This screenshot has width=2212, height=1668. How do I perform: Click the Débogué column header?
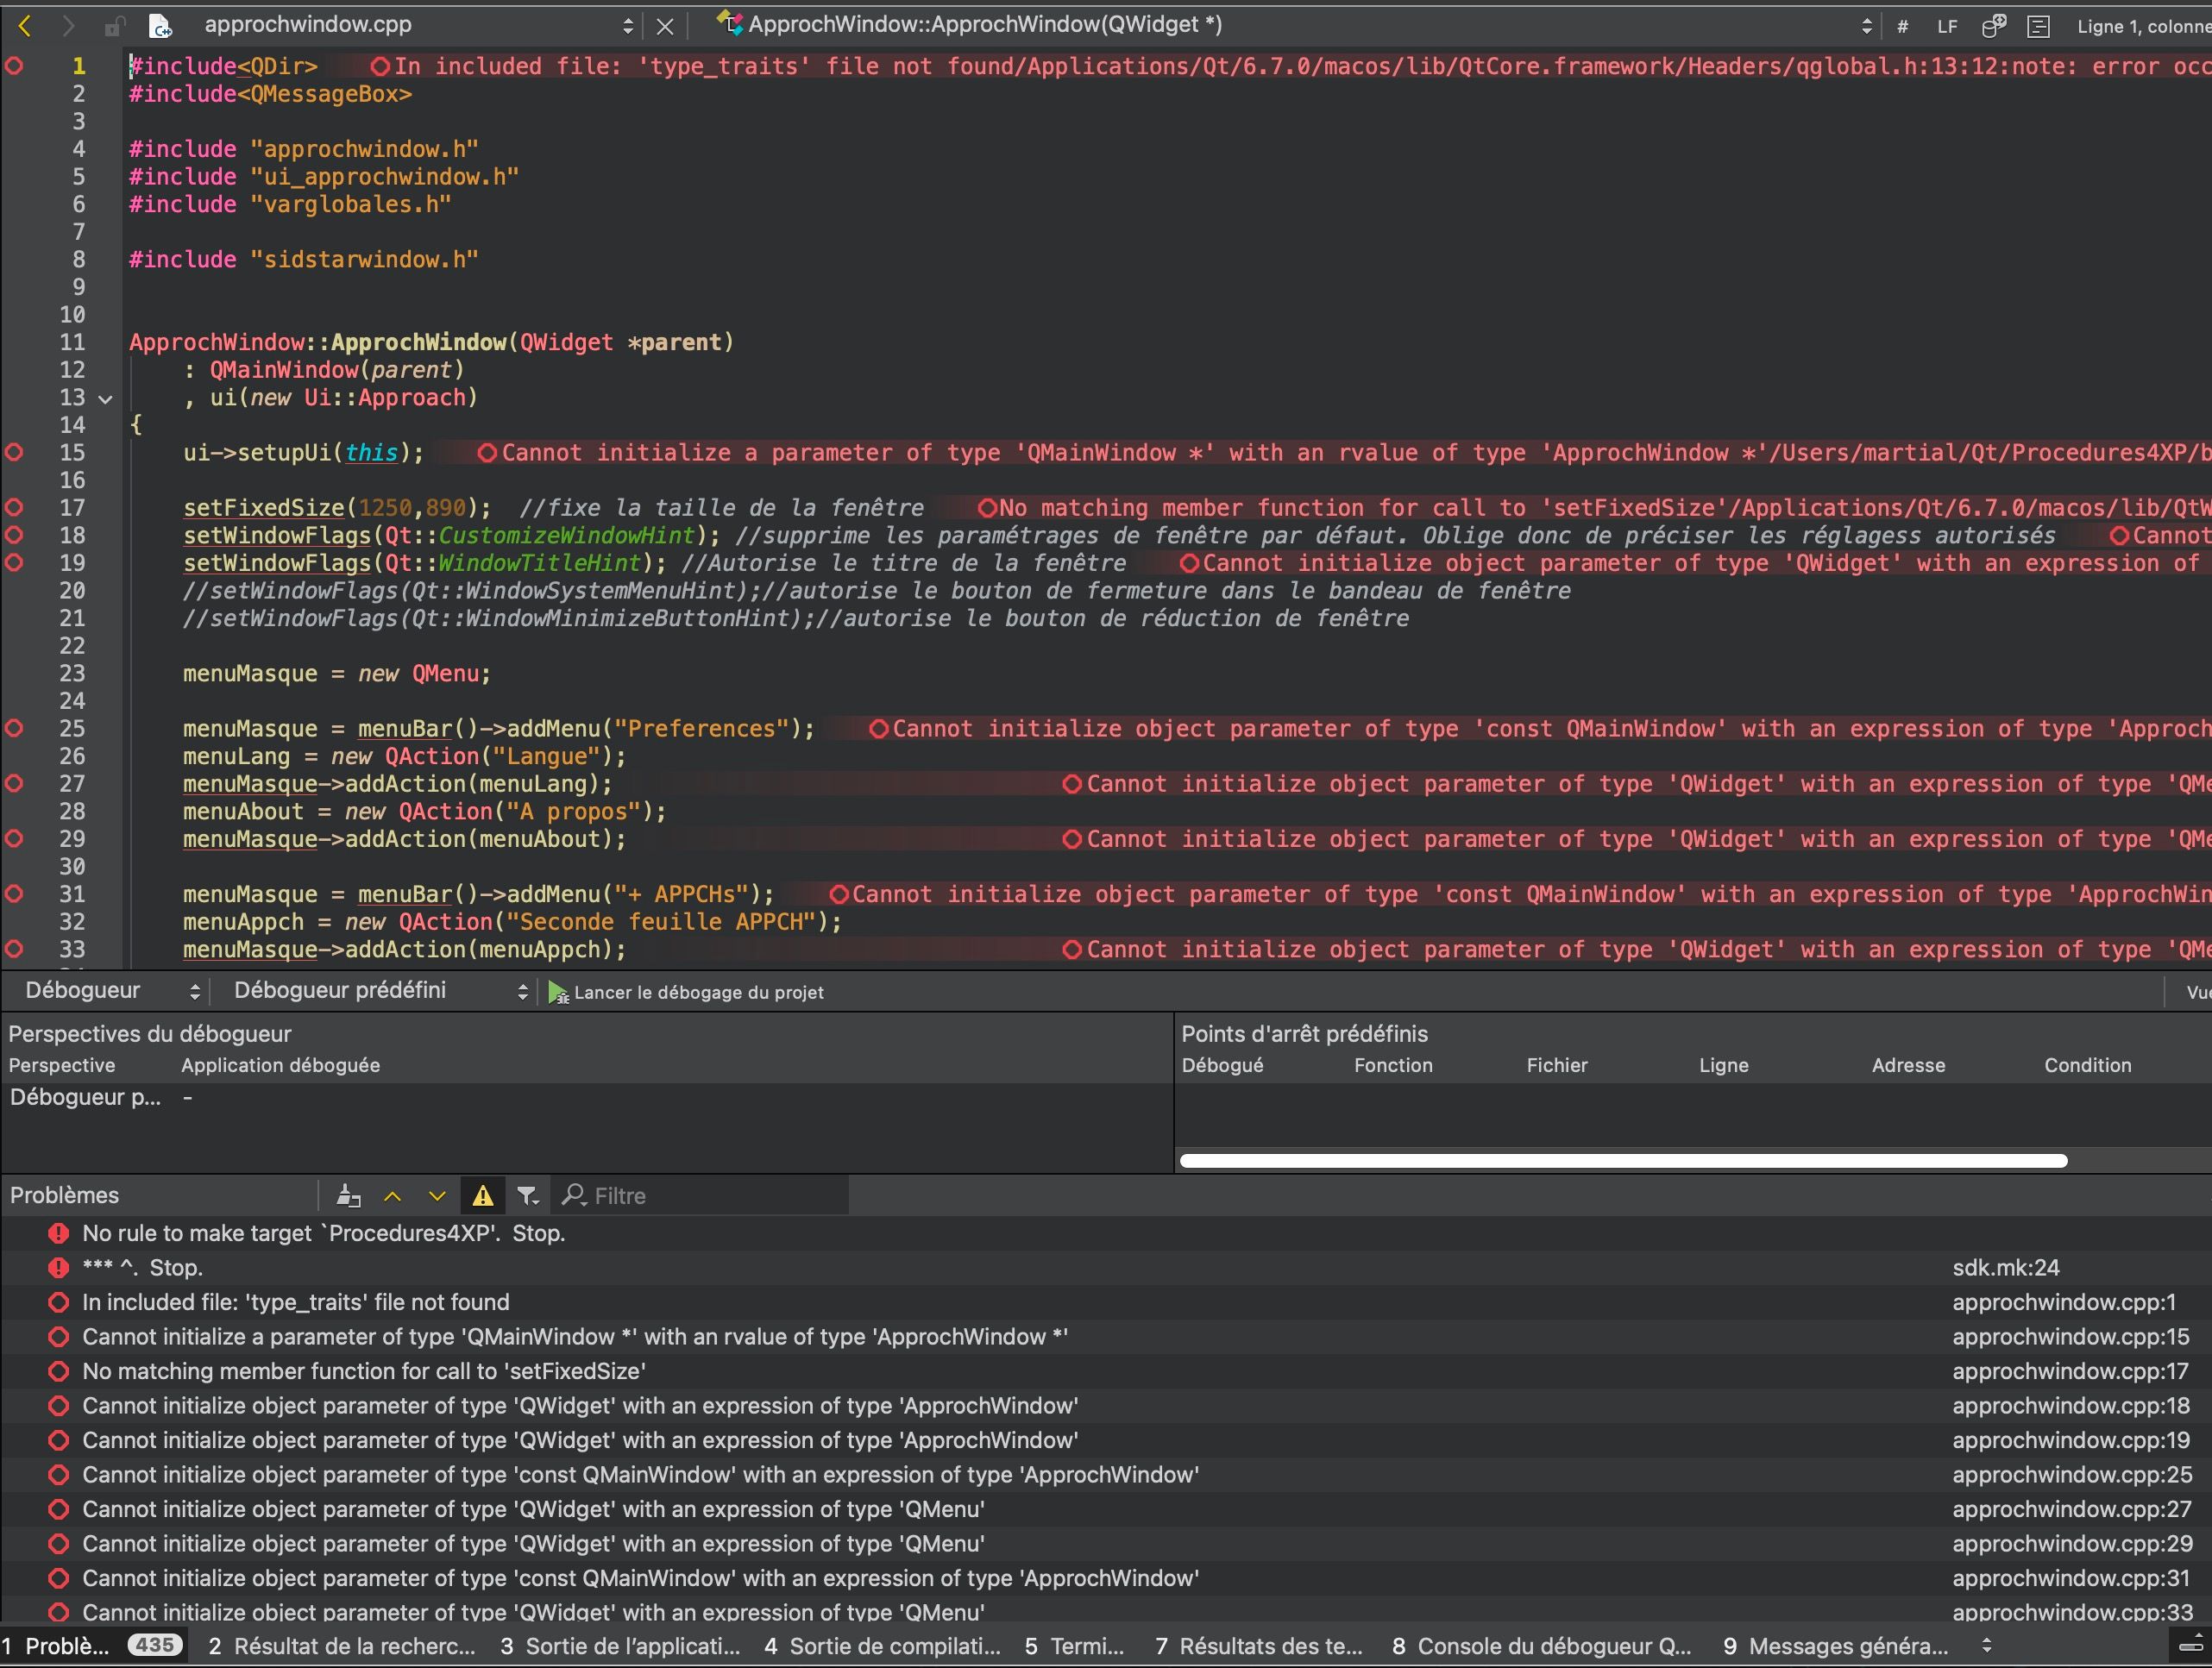point(1222,1065)
